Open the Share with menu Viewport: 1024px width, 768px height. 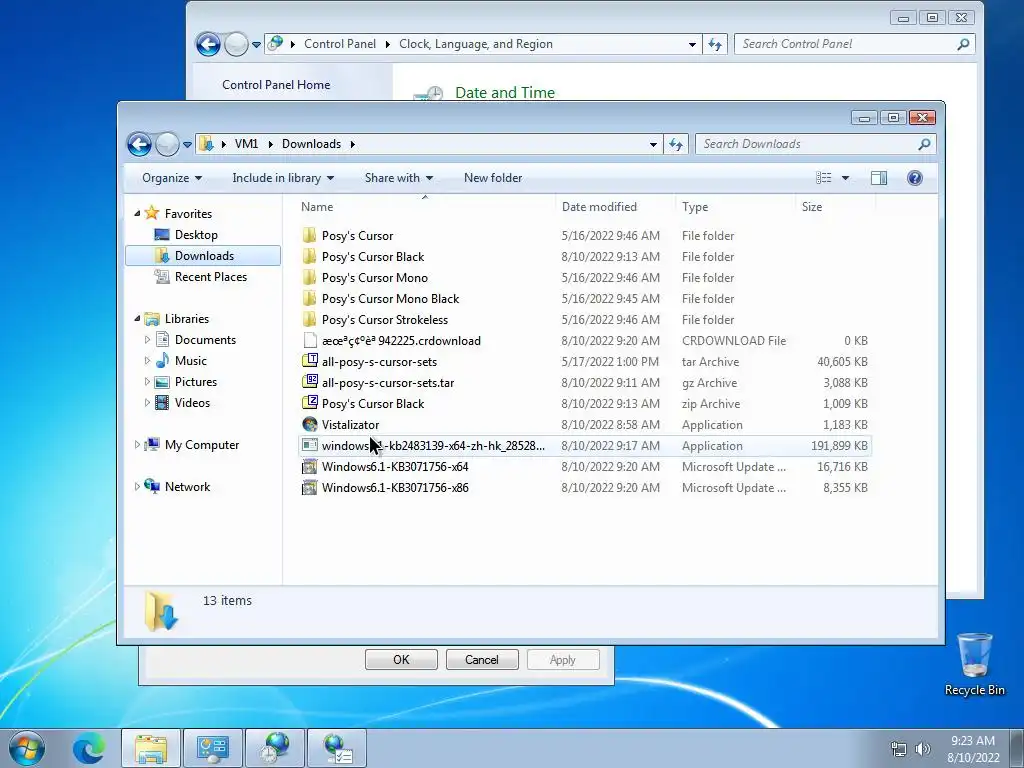[x=398, y=178]
